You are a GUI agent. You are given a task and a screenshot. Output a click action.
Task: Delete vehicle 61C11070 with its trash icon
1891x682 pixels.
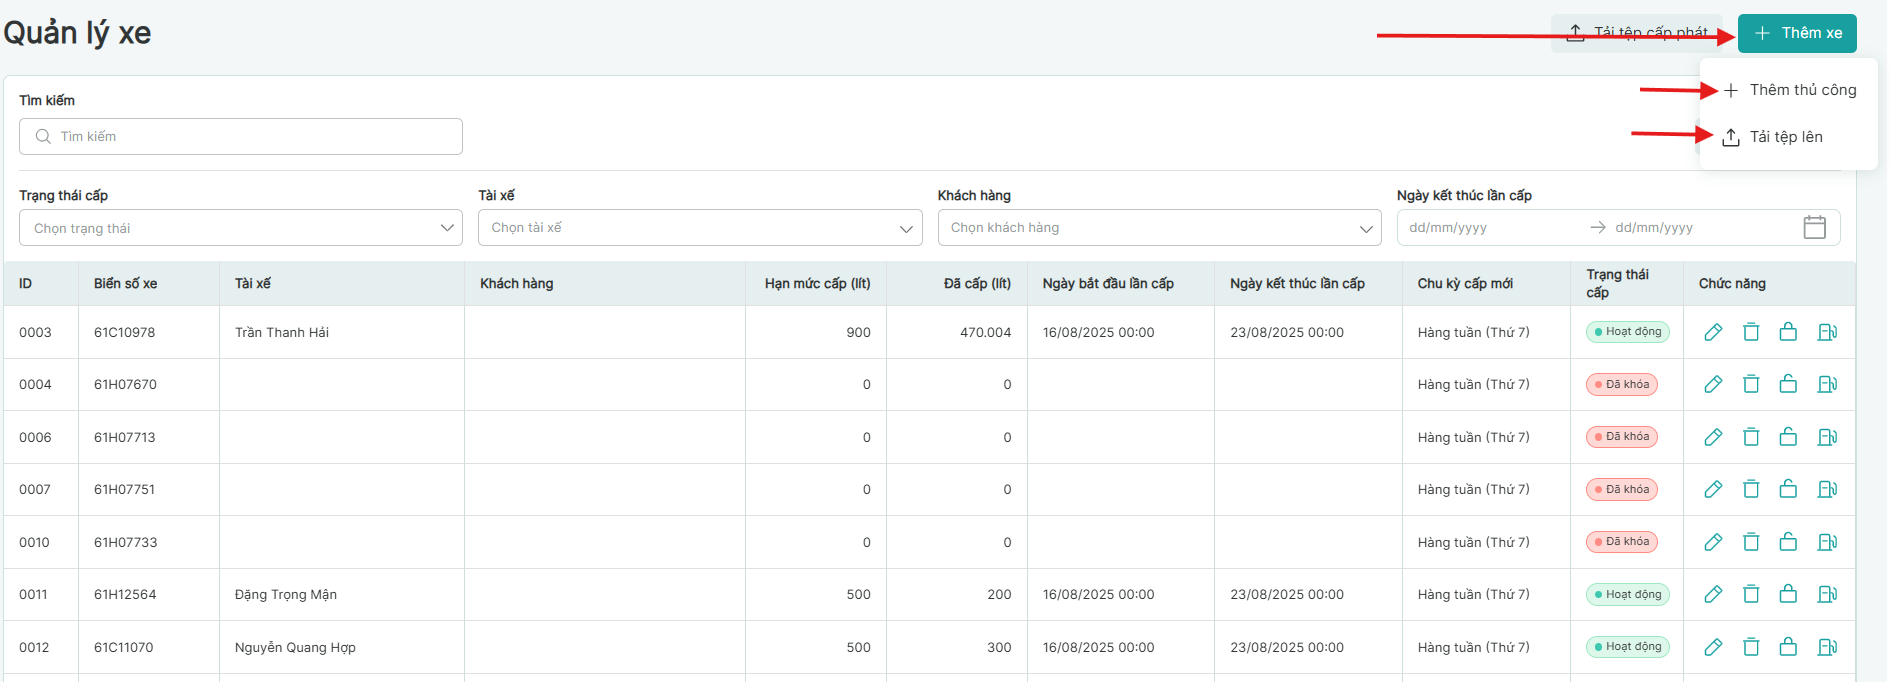[1751, 647]
